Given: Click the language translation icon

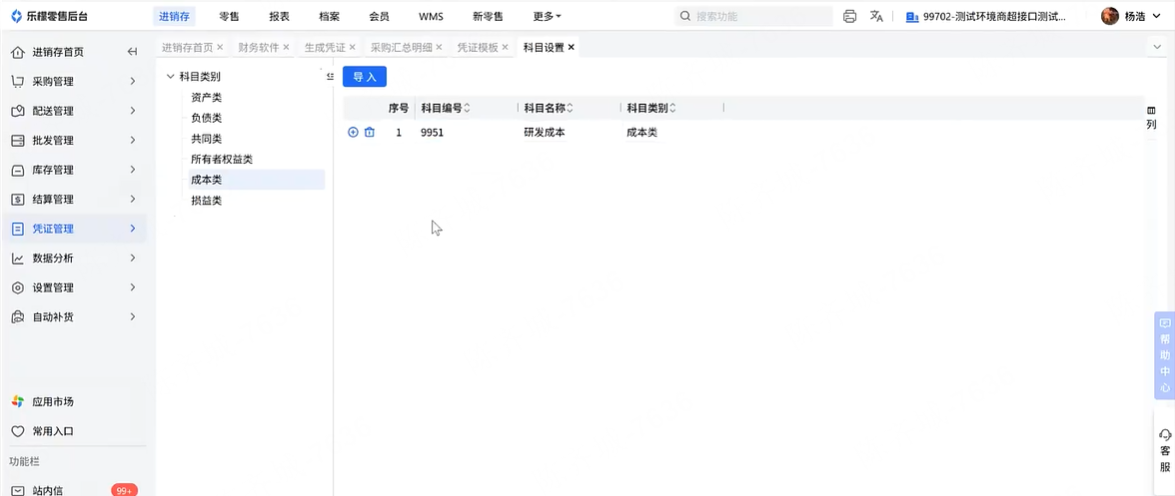Looking at the screenshot, I should pyautogui.click(x=876, y=16).
